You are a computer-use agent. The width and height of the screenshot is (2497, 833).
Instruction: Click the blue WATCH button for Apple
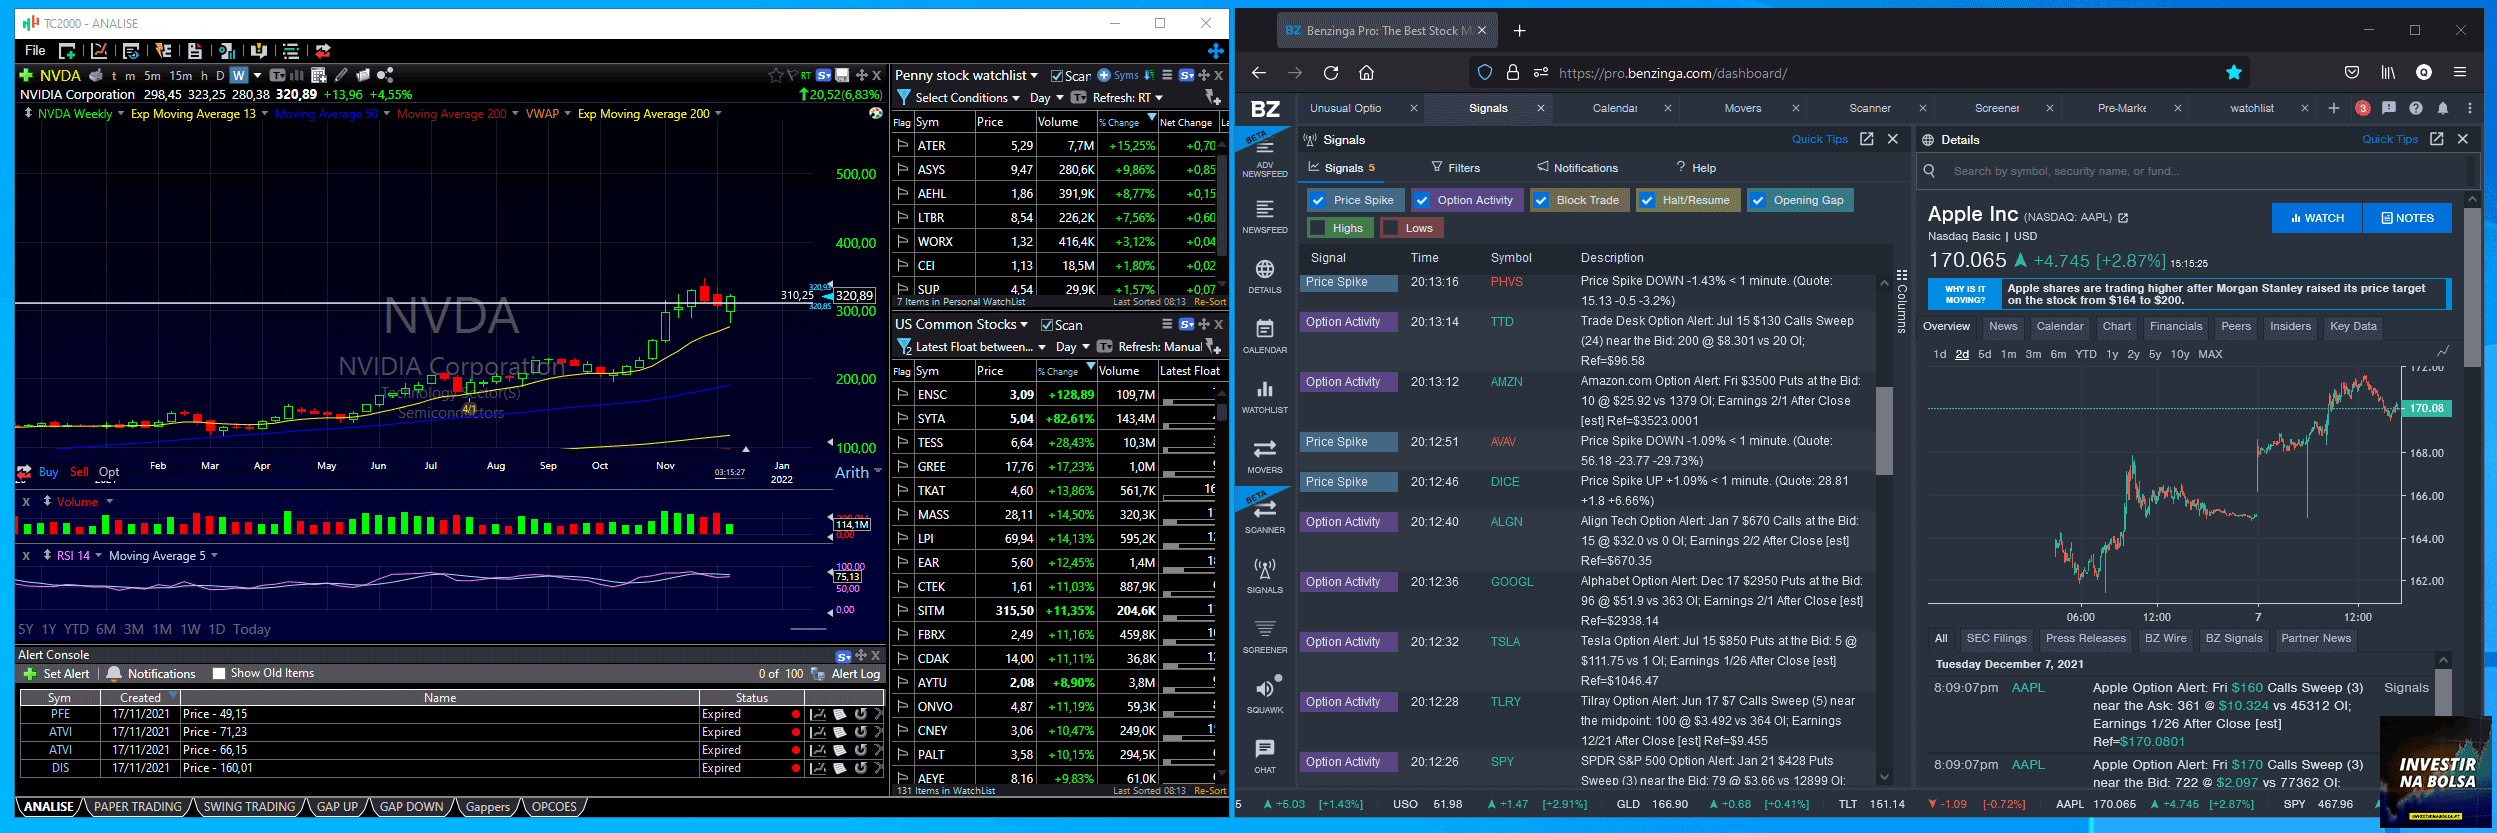click(x=2317, y=218)
